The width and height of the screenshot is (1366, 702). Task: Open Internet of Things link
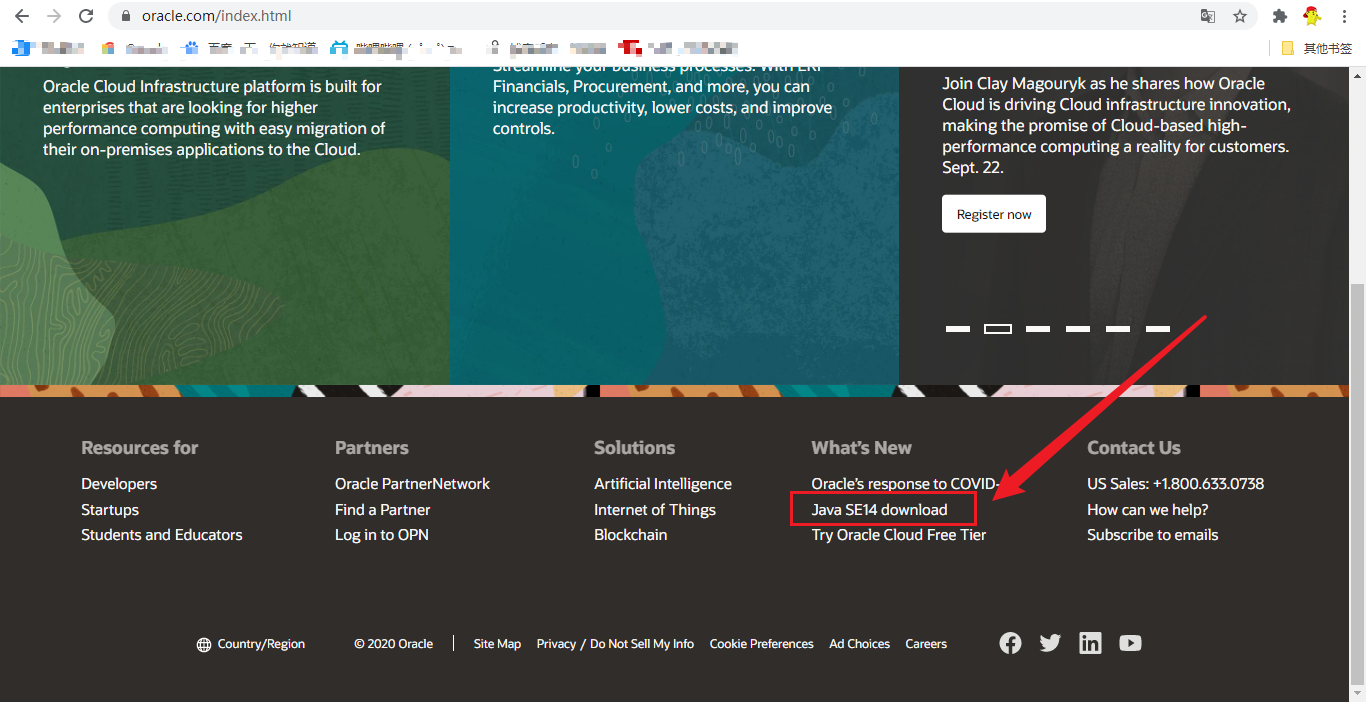click(655, 510)
